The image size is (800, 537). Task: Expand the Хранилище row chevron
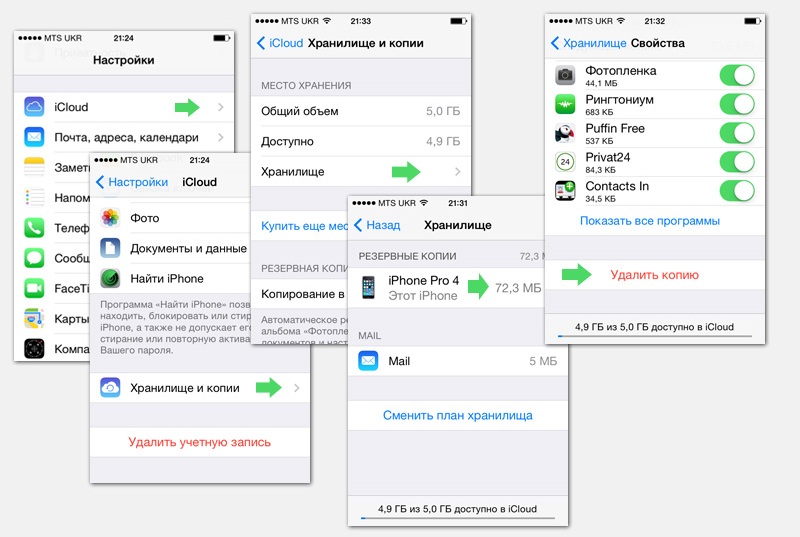point(457,172)
